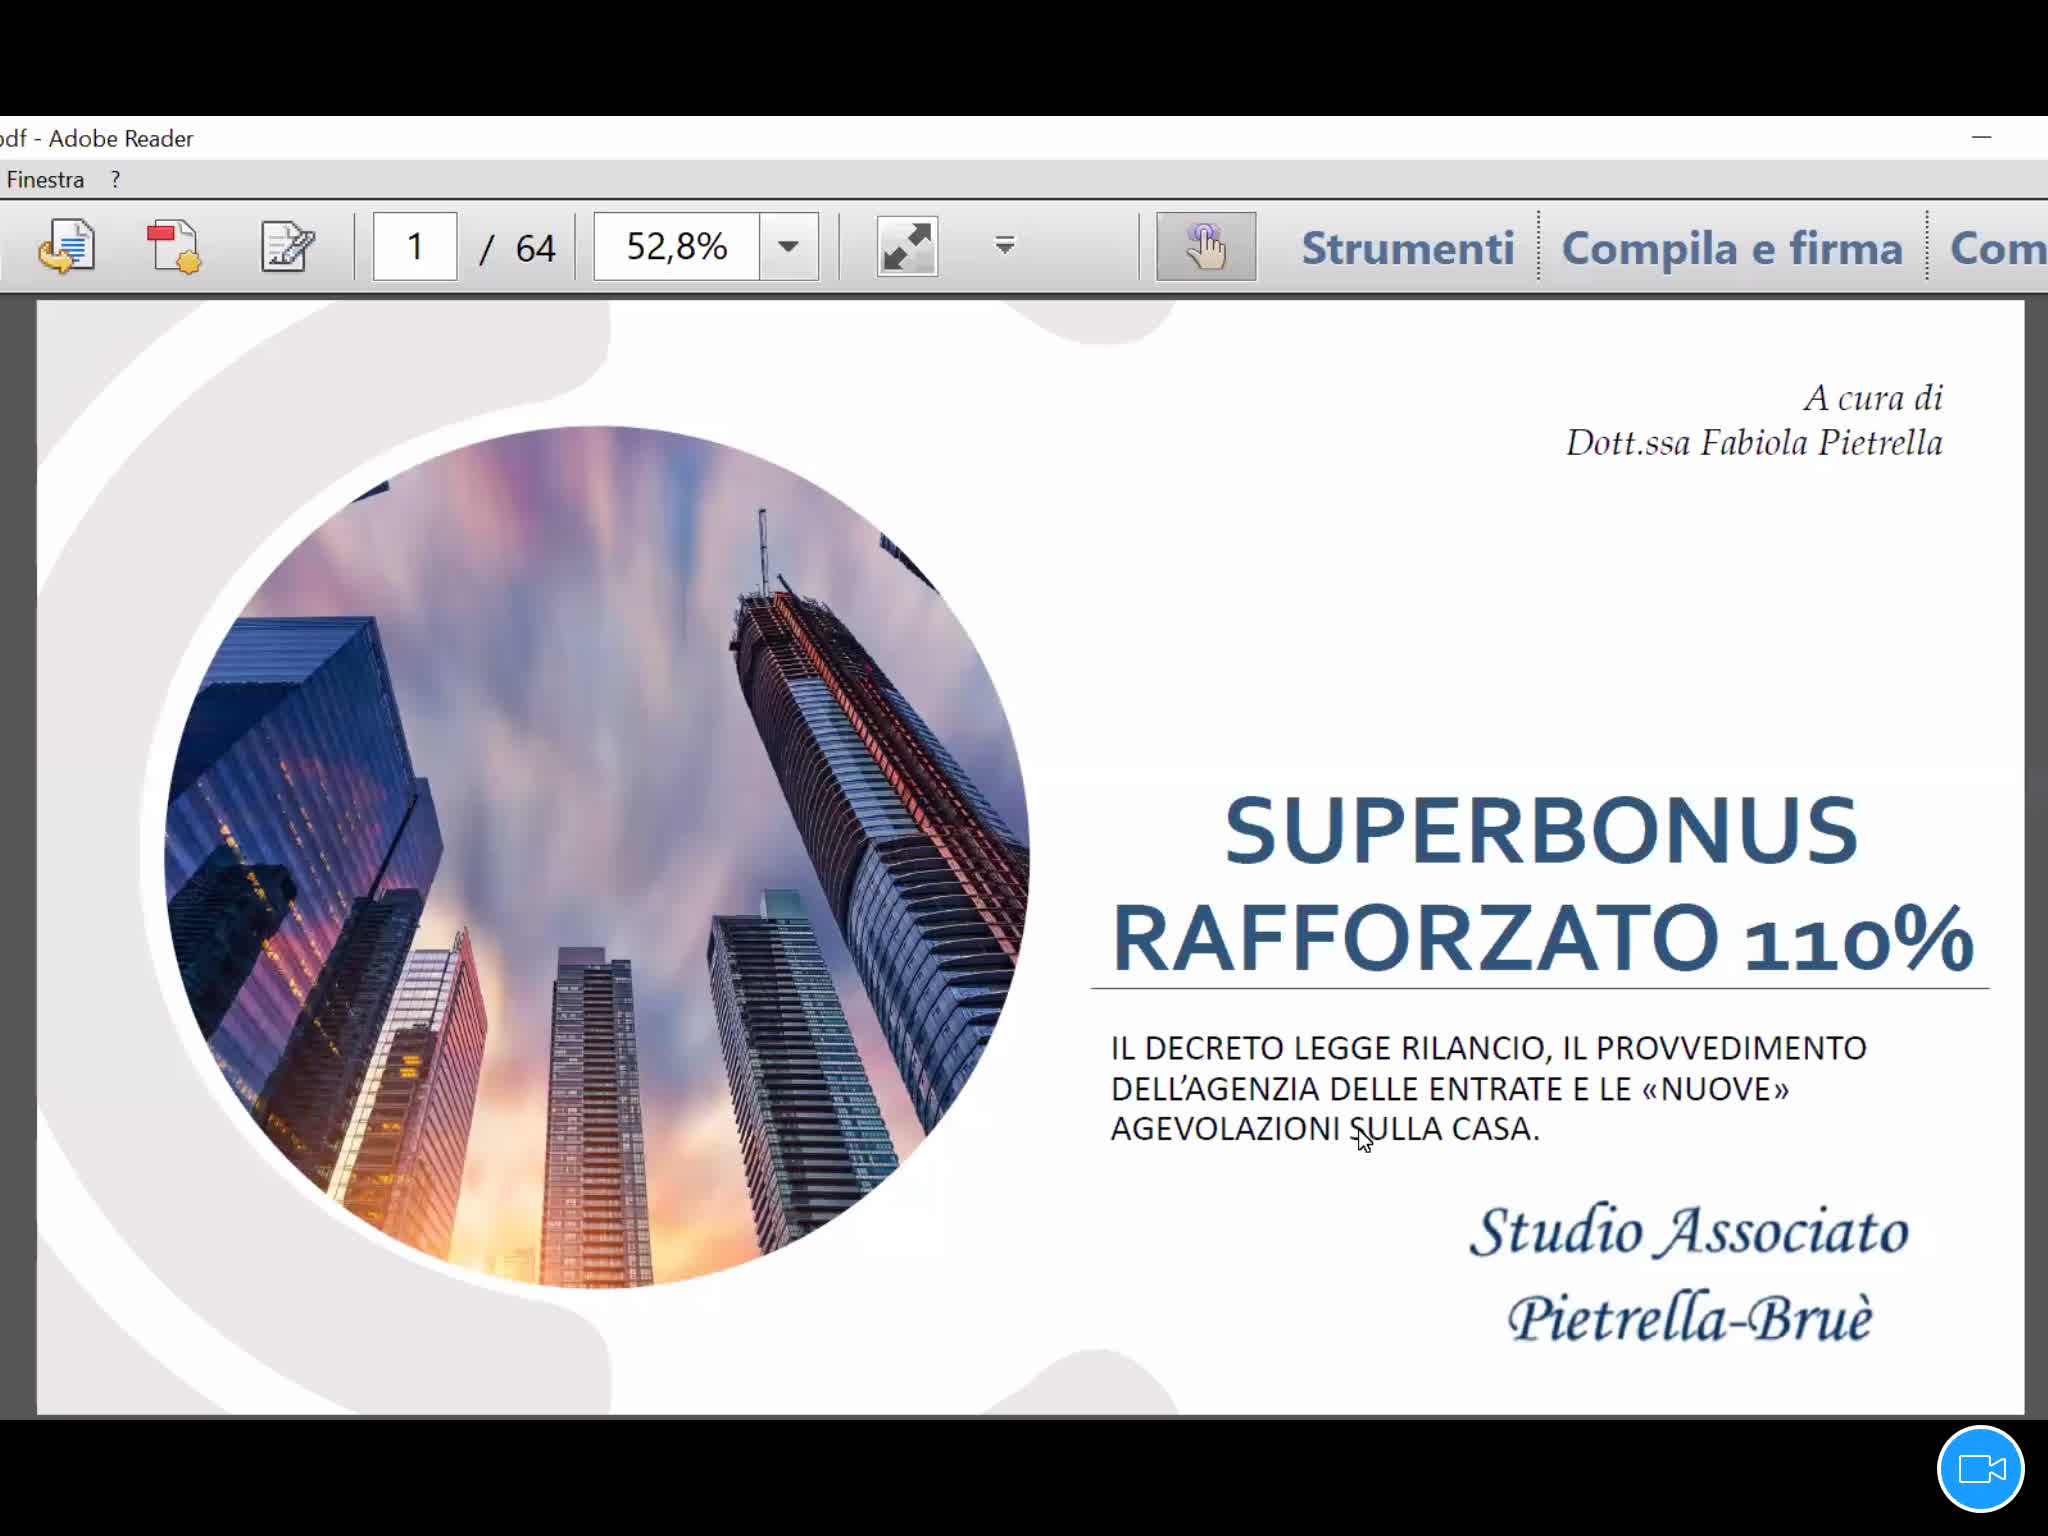Click the 'IL DECRETO LEGGE RILANCIO' line

[1488, 1048]
